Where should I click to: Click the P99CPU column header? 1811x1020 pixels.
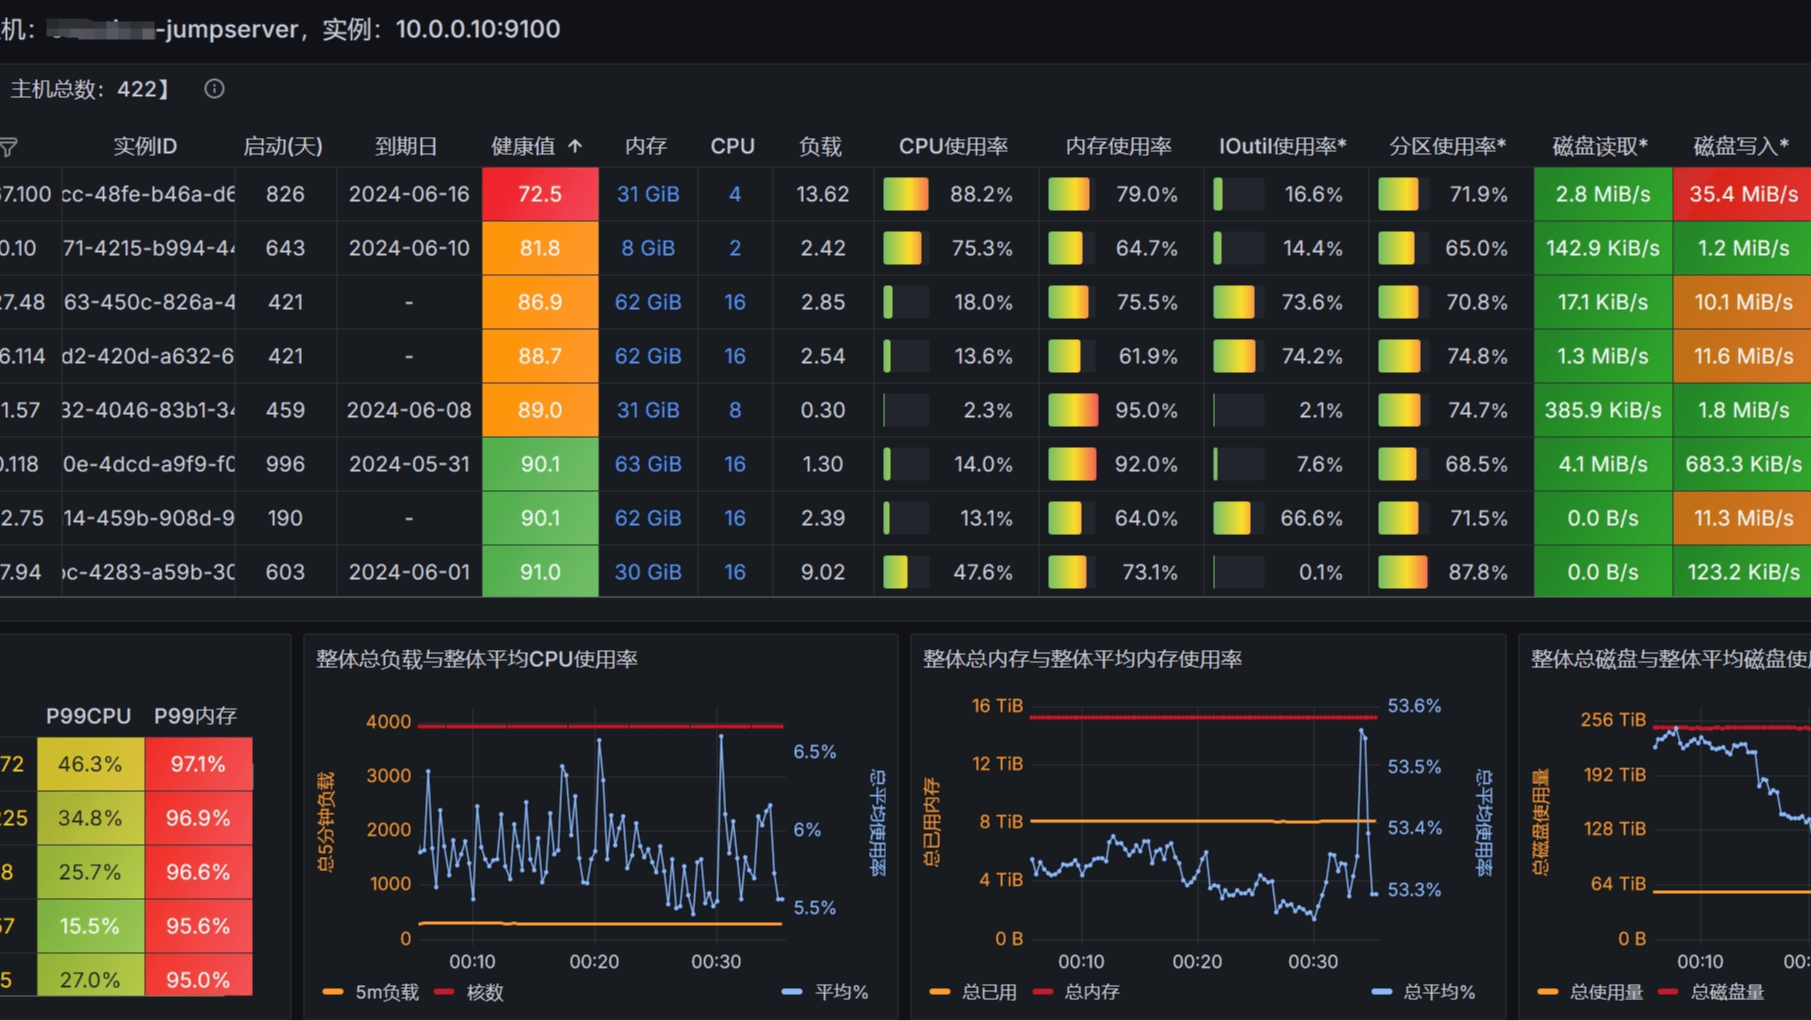coord(88,716)
